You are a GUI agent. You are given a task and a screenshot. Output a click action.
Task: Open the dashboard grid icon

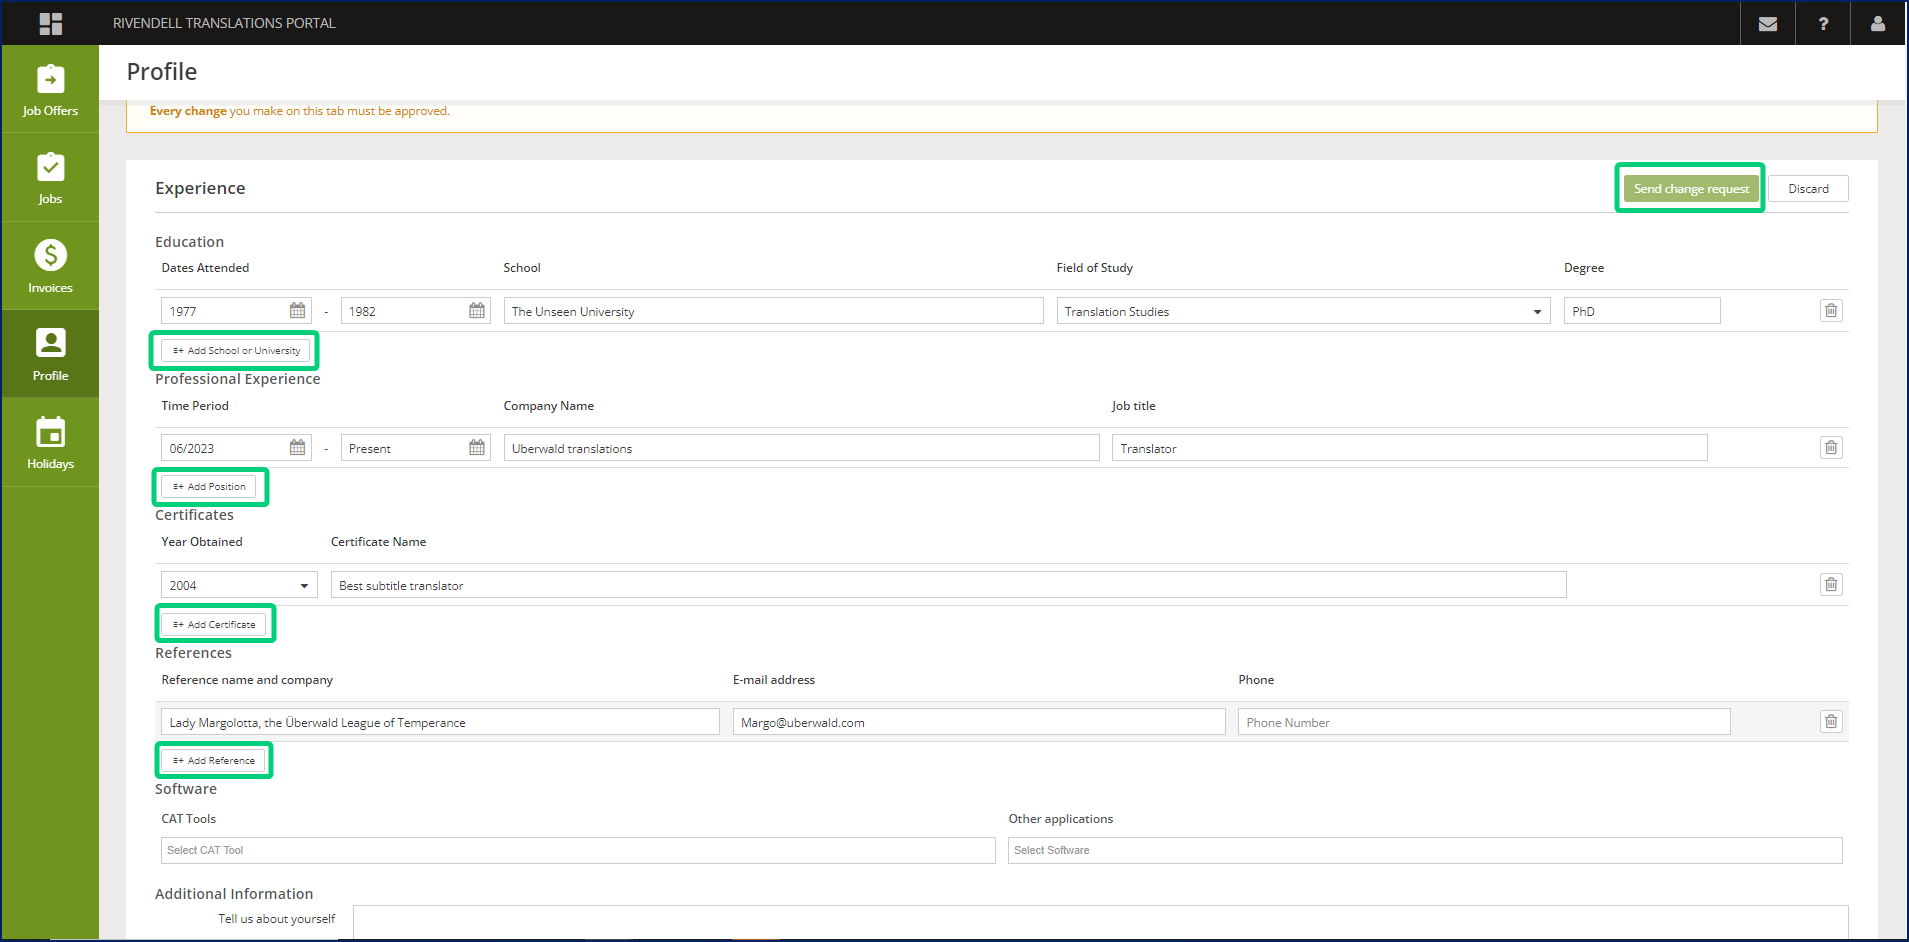point(51,23)
